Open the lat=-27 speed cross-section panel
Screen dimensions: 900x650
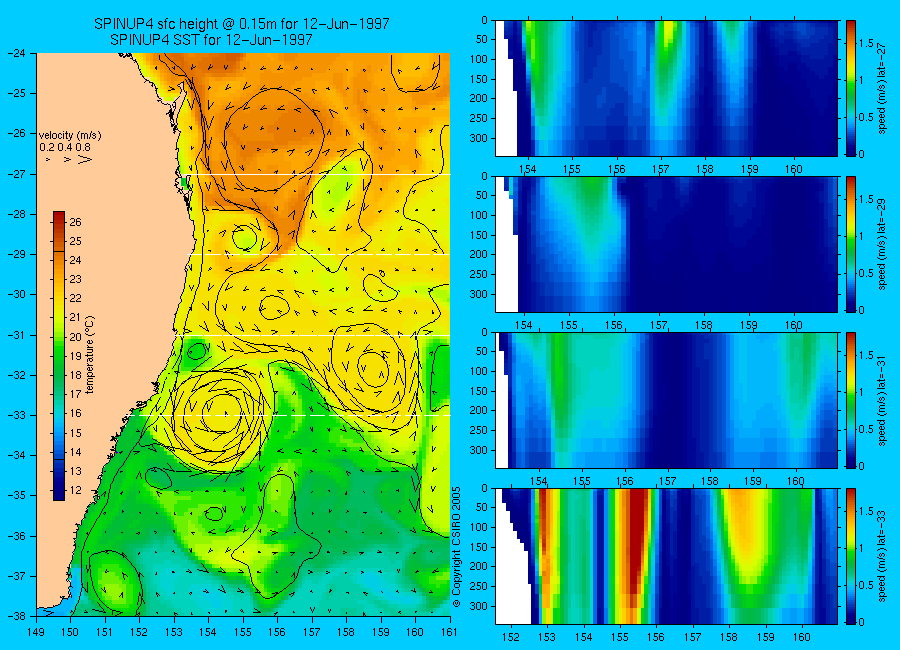tap(666, 88)
